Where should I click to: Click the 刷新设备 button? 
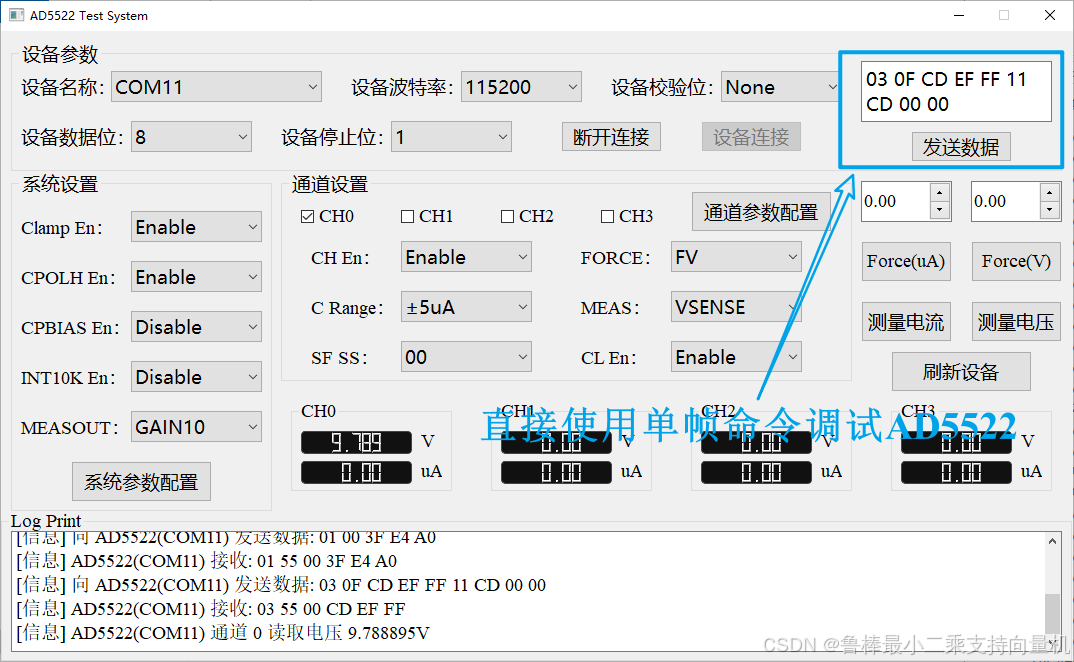click(961, 372)
